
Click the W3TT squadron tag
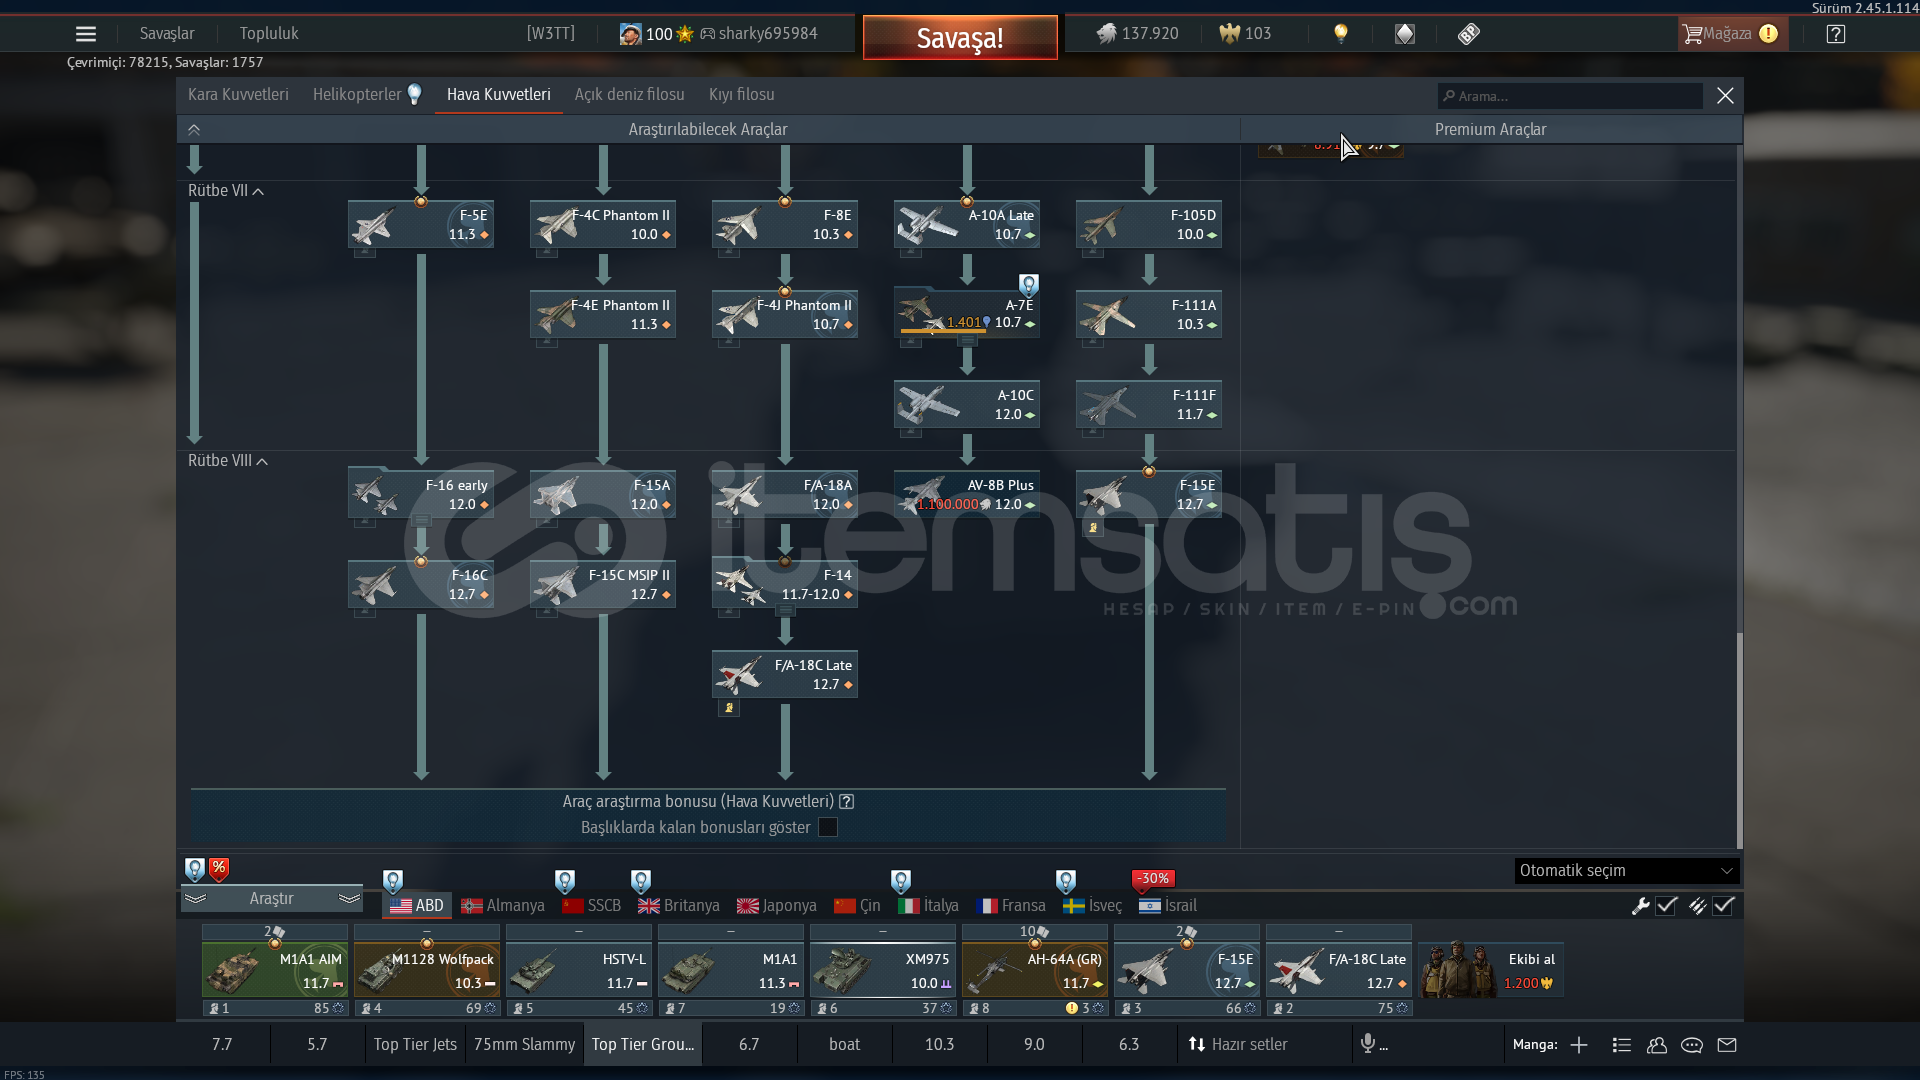click(x=551, y=33)
